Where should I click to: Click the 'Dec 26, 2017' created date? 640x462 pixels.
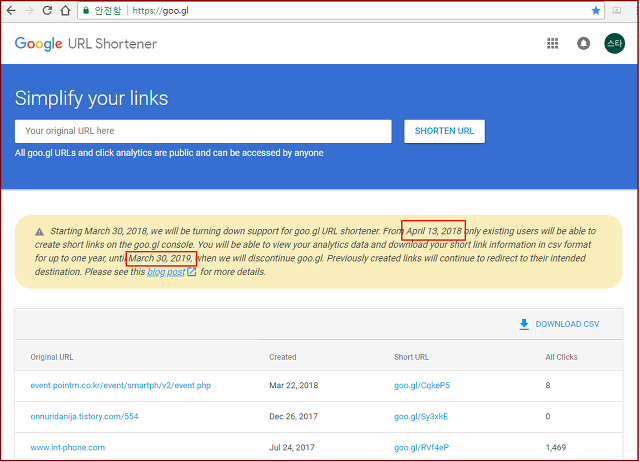[x=293, y=416]
